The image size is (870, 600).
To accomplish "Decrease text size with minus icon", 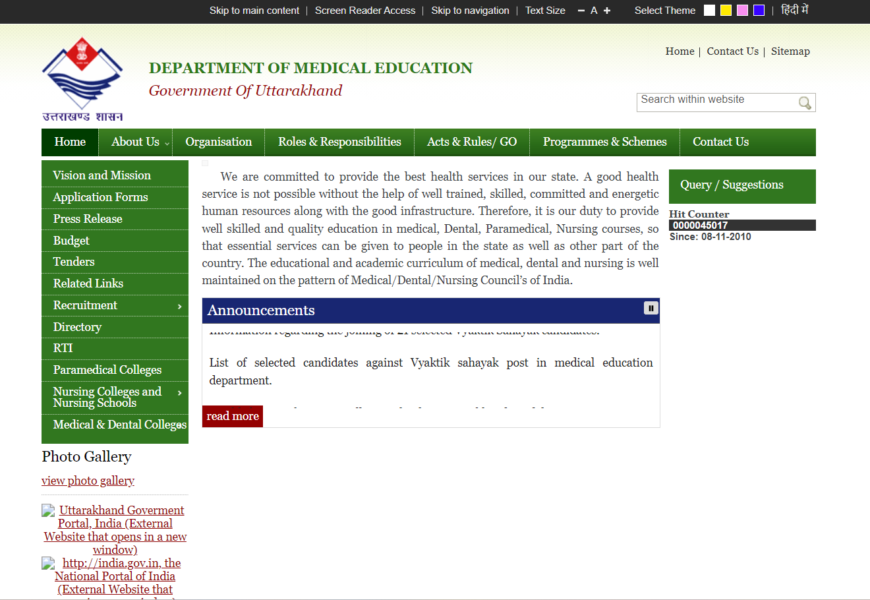I will [x=581, y=11].
